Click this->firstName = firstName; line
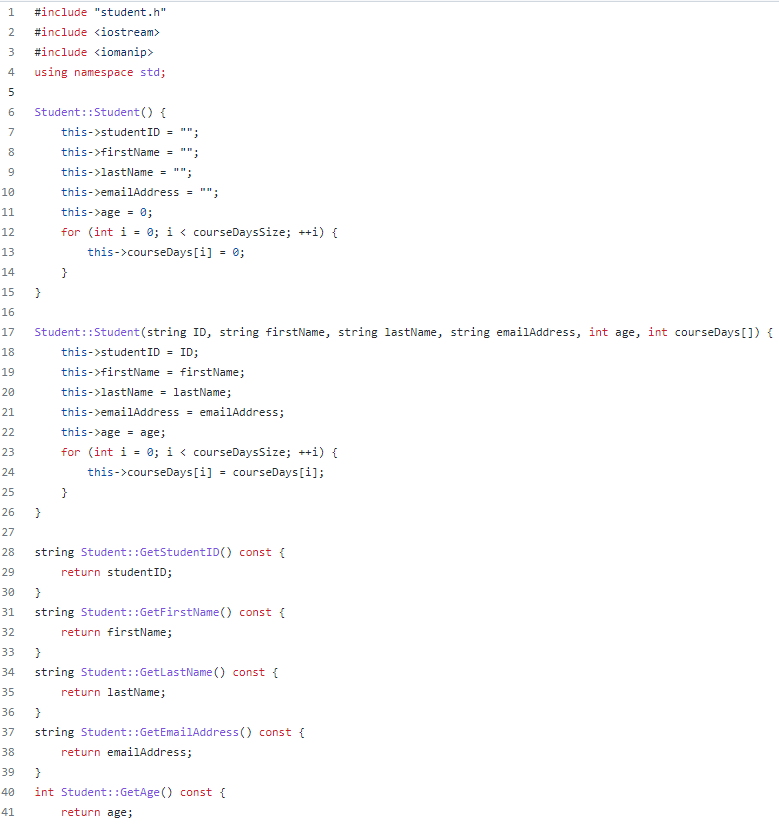 [x=153, y=372]
